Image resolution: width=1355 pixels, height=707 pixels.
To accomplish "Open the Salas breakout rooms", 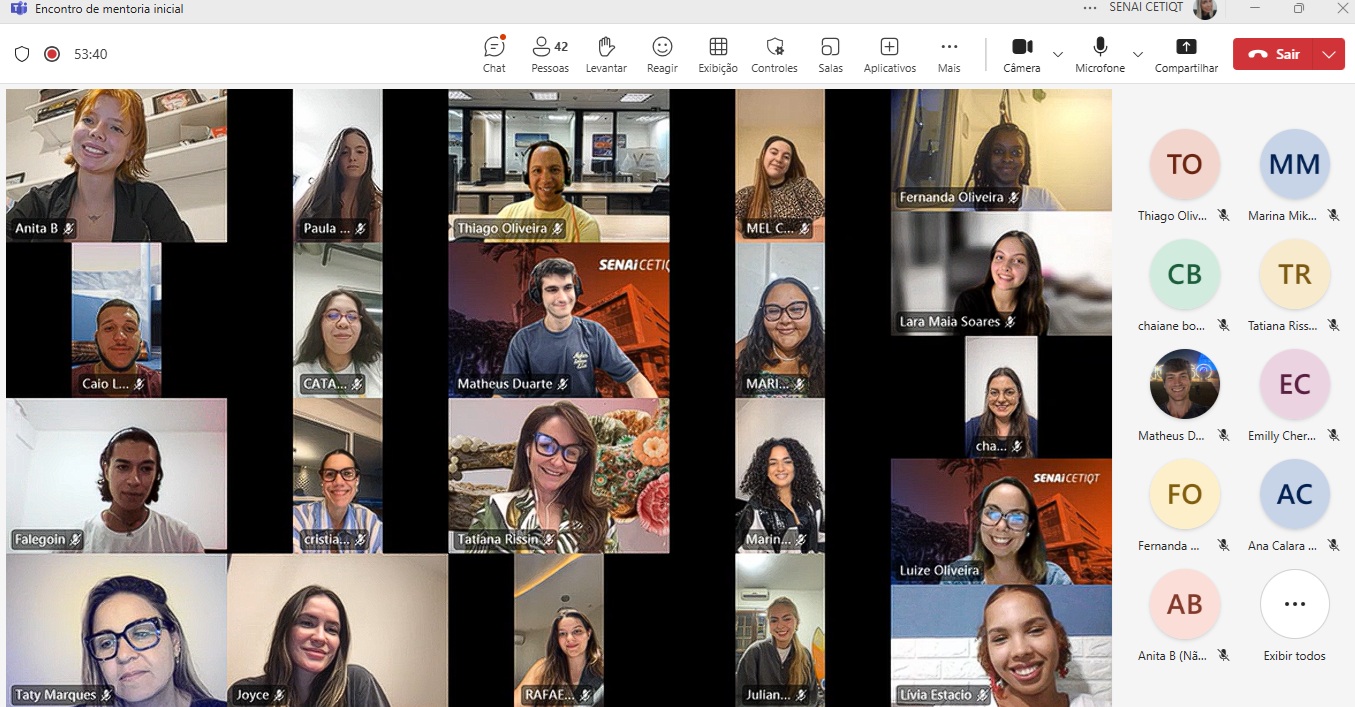I will 830,54.
